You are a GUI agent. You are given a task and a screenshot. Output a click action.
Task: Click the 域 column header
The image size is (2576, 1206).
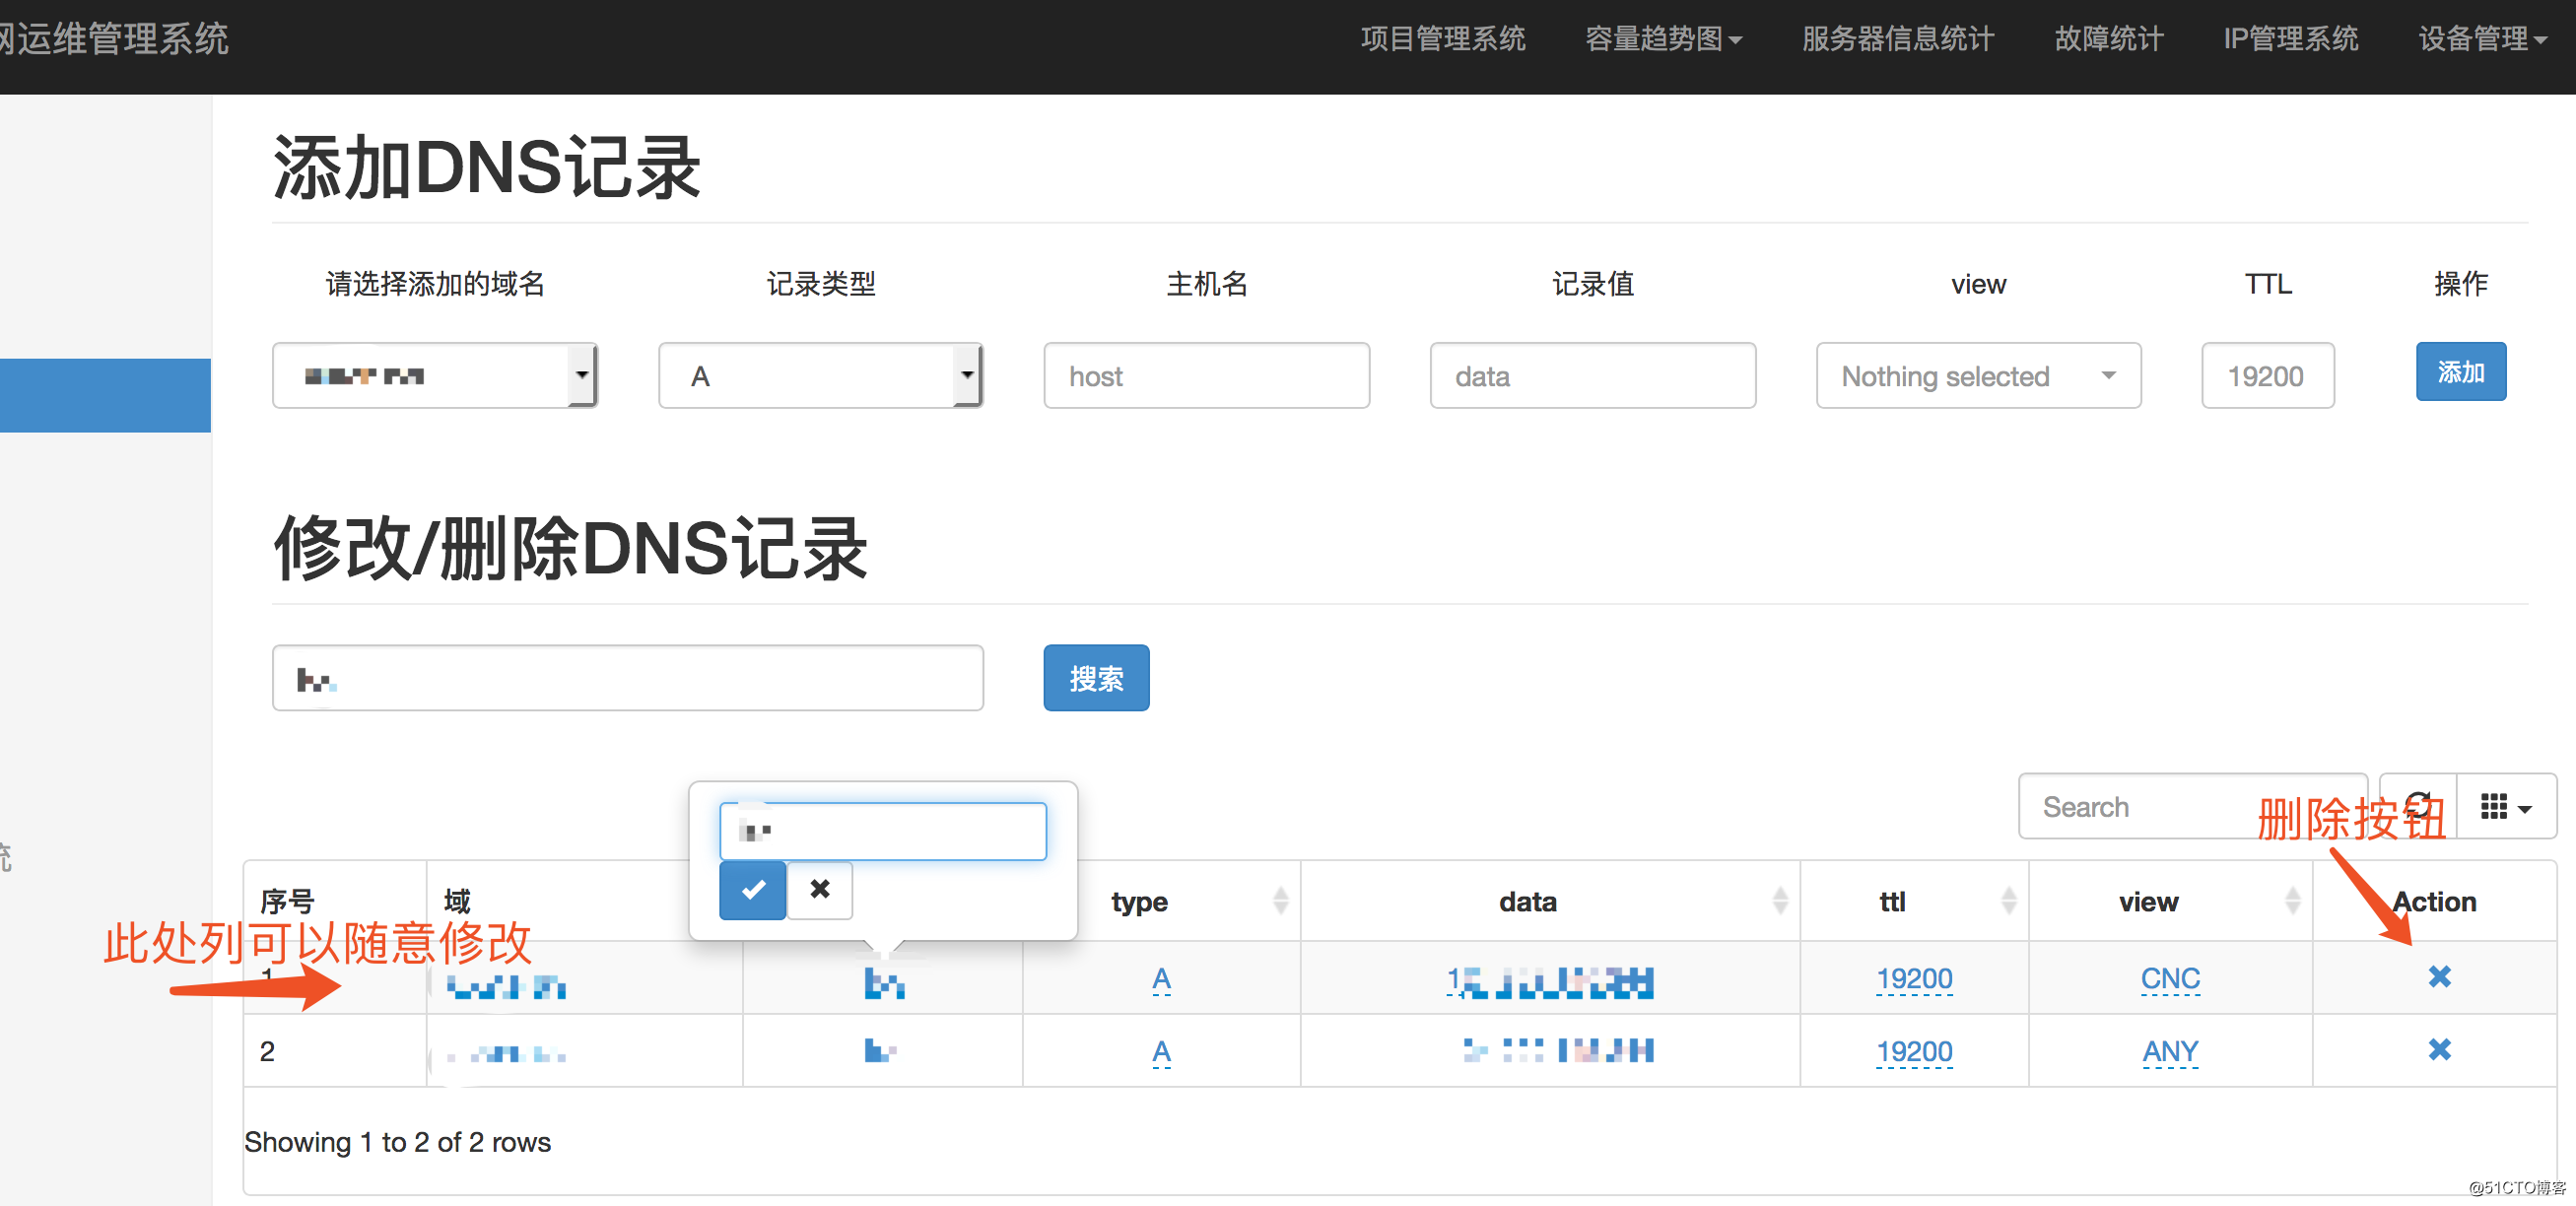tap(457, 901)
